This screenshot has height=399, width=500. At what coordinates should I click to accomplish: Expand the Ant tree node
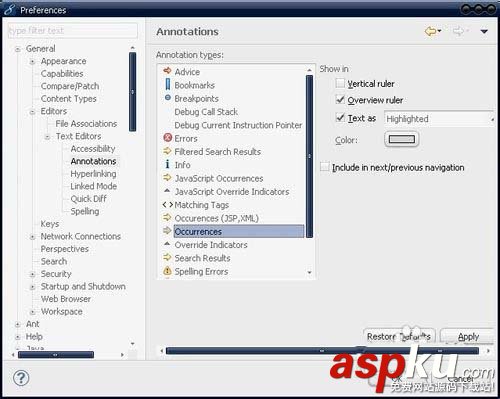18,324
